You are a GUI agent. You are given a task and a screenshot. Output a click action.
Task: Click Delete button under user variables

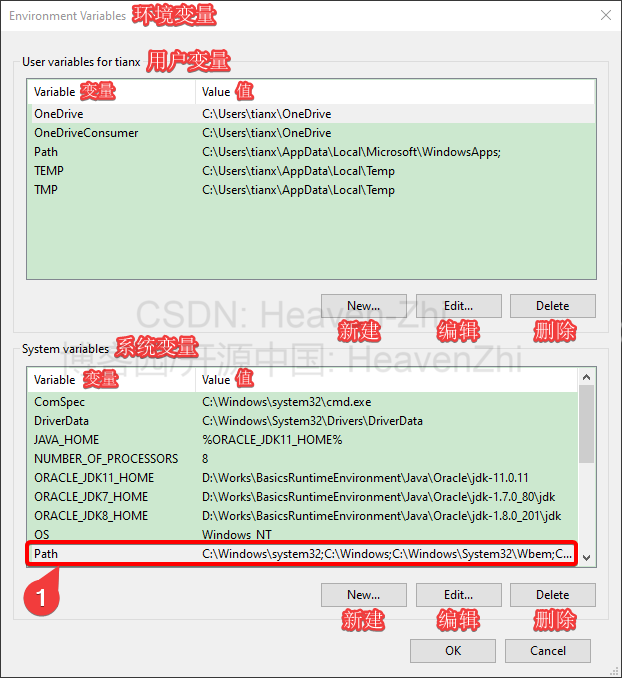pos(552,306)
